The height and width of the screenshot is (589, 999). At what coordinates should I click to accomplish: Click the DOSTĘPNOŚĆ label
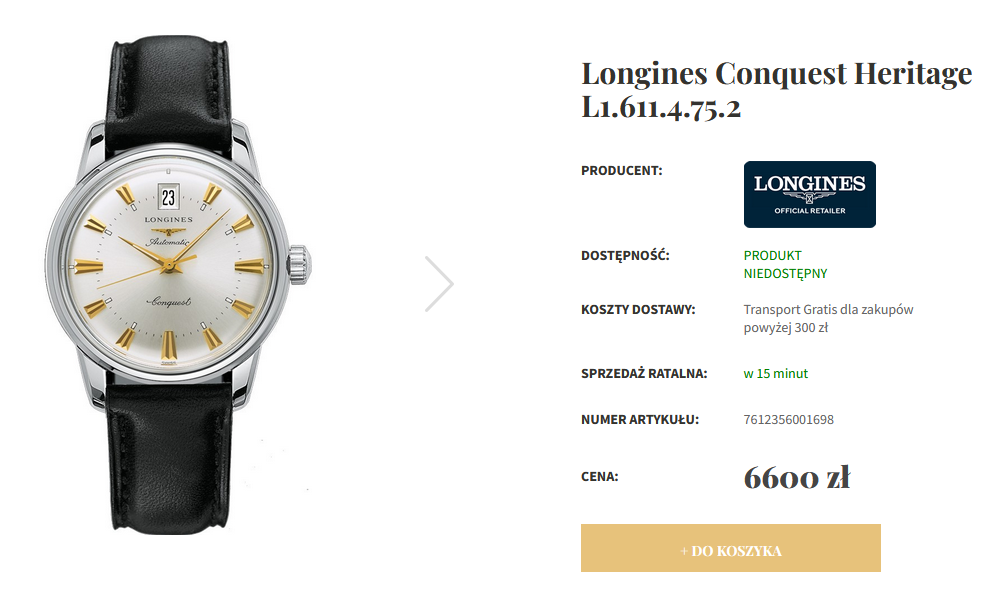point(625,256)
